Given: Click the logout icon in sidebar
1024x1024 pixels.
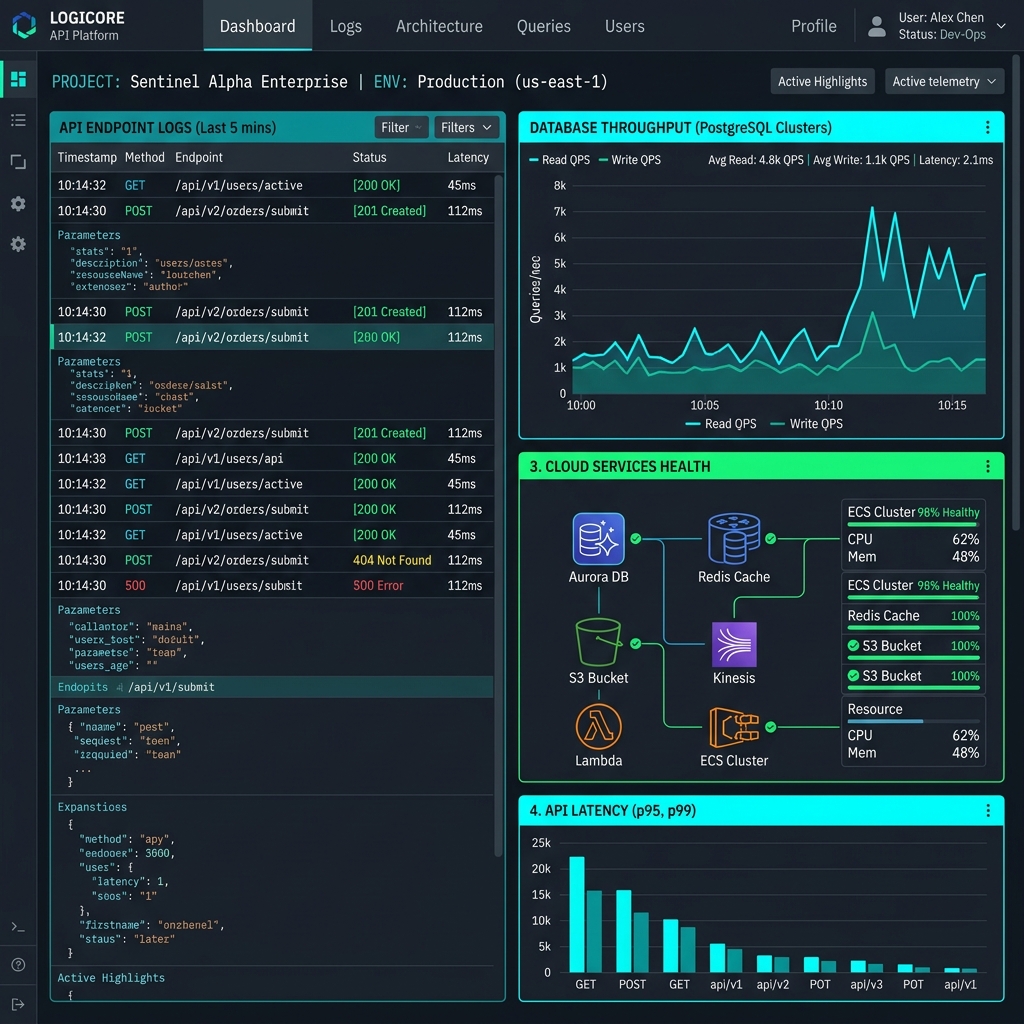Looking at the screenshot, I should [18, 1004].
